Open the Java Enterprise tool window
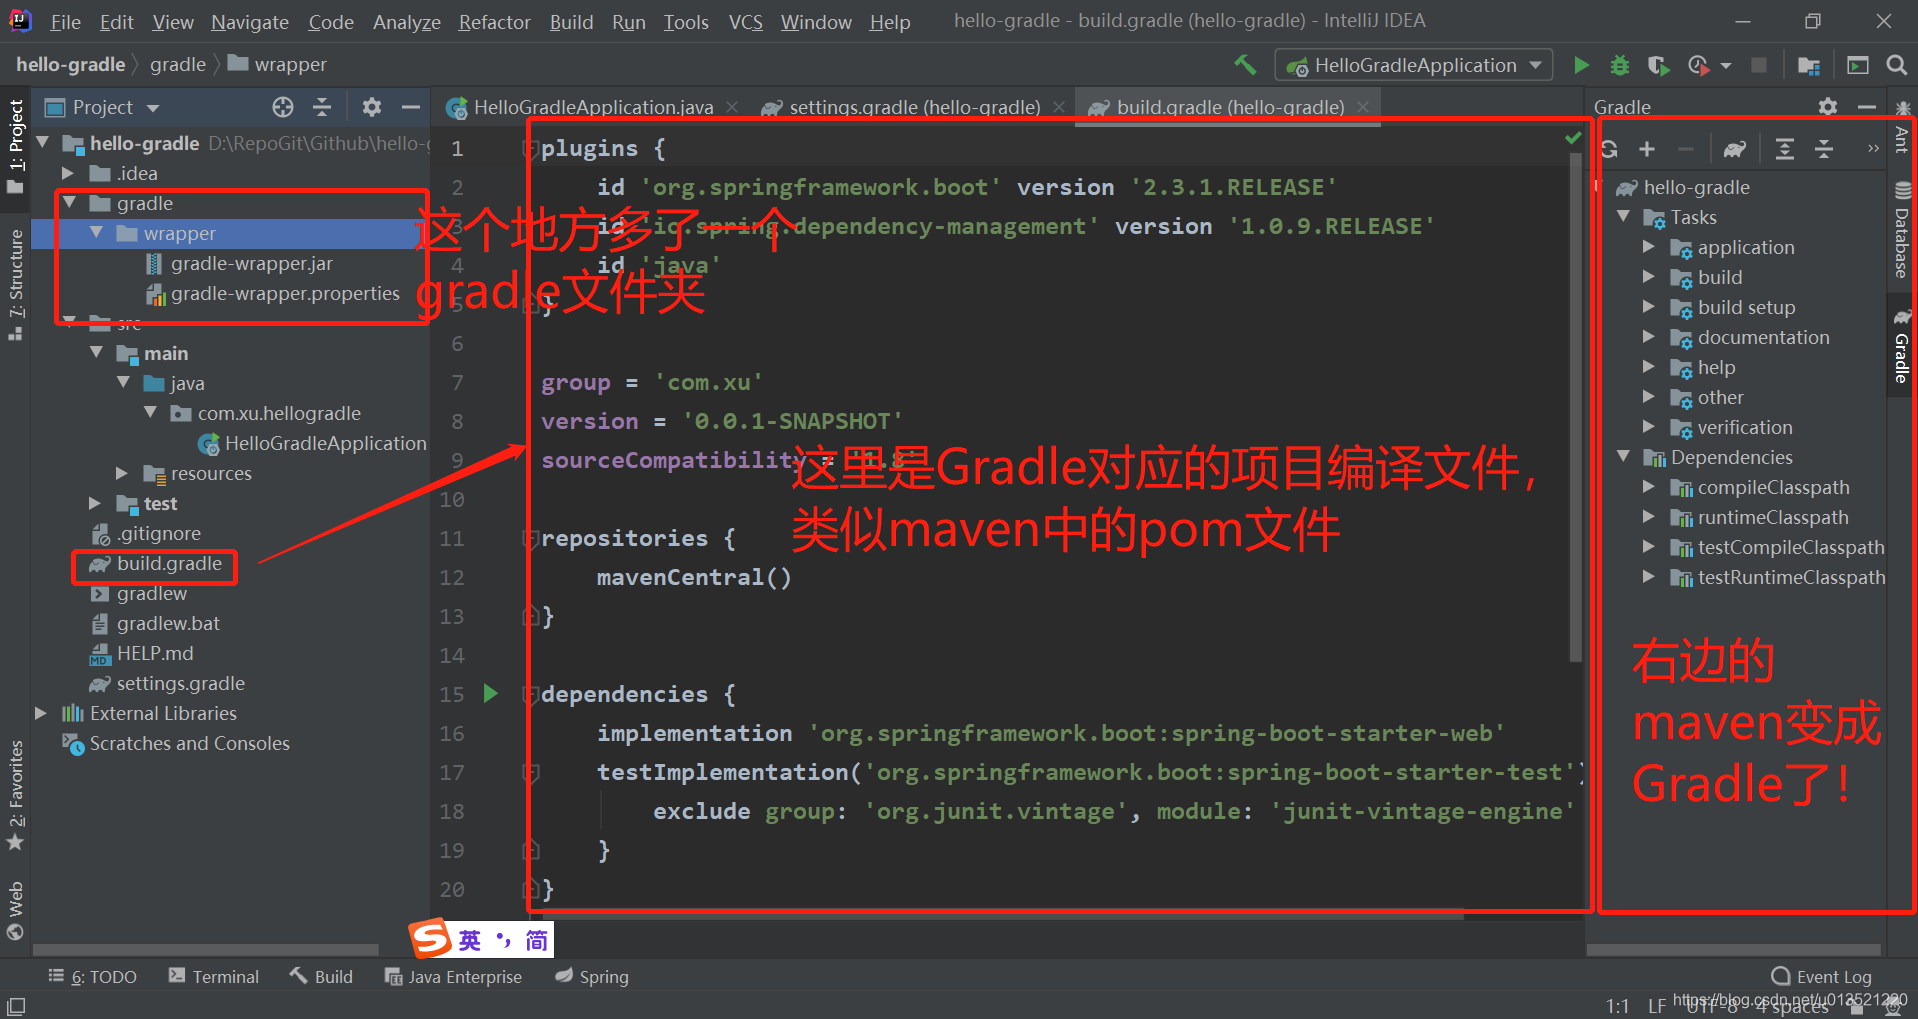 453,976
